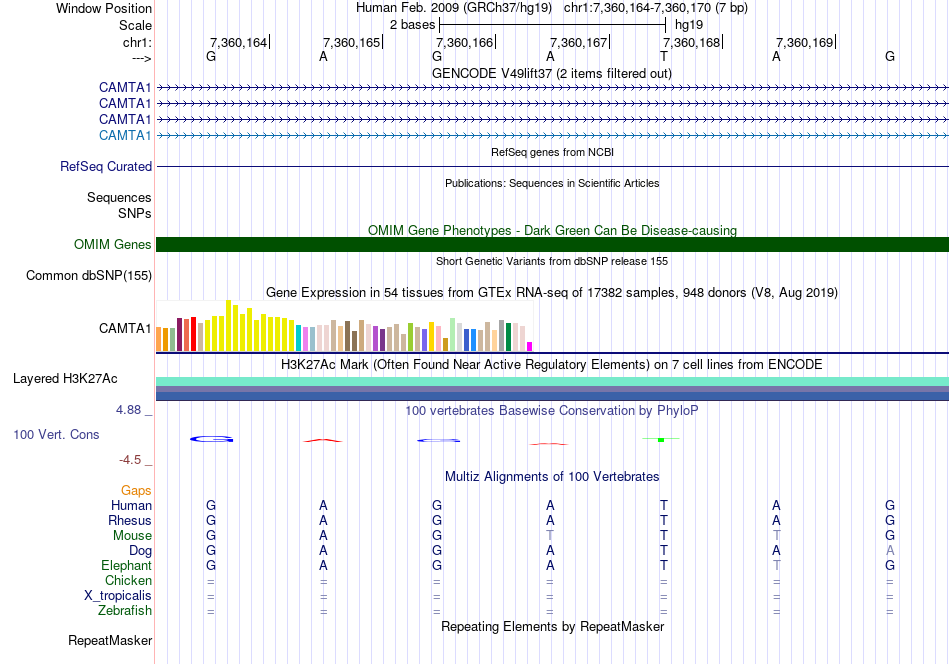Viewport: 950px width, 664px height.
Task: Click the OMIM Gene Phenotypes track title
Action: click(x=552, y=230)
